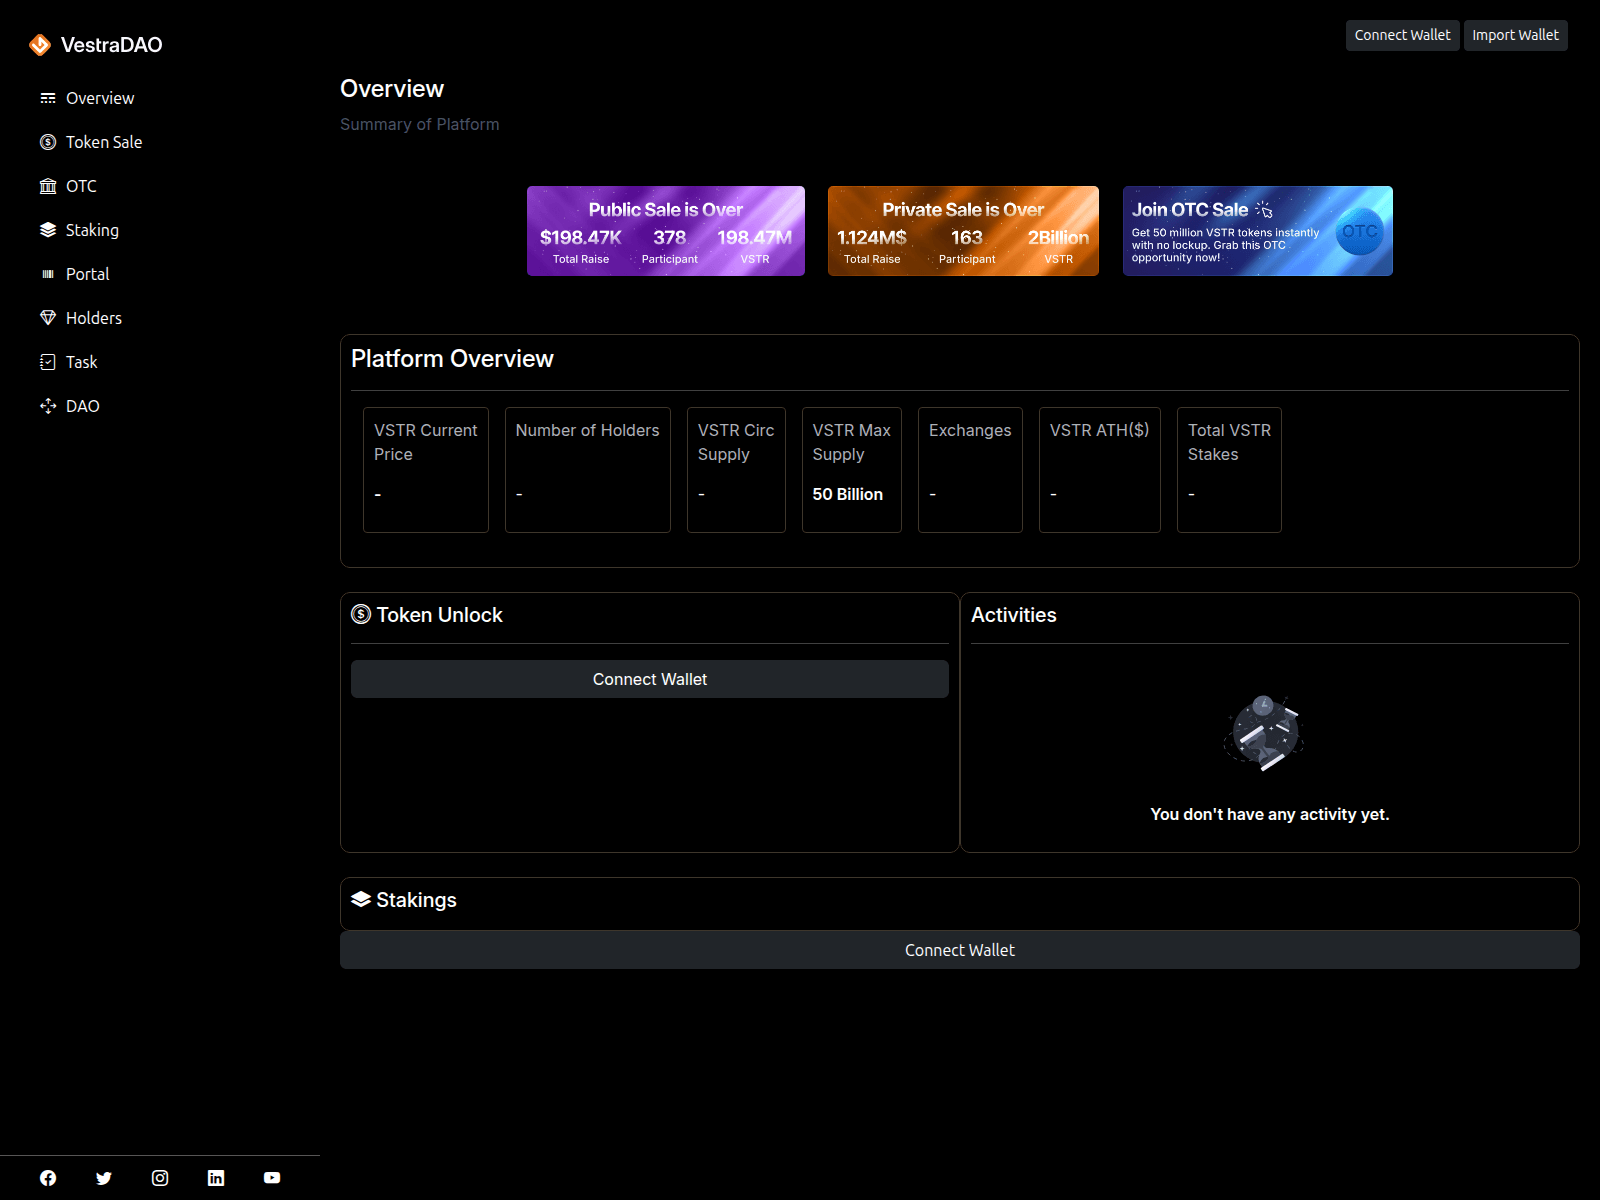Screen dimensions: 1600x1200
Task: Open the Twitter social link
Action: (104, 1178)
